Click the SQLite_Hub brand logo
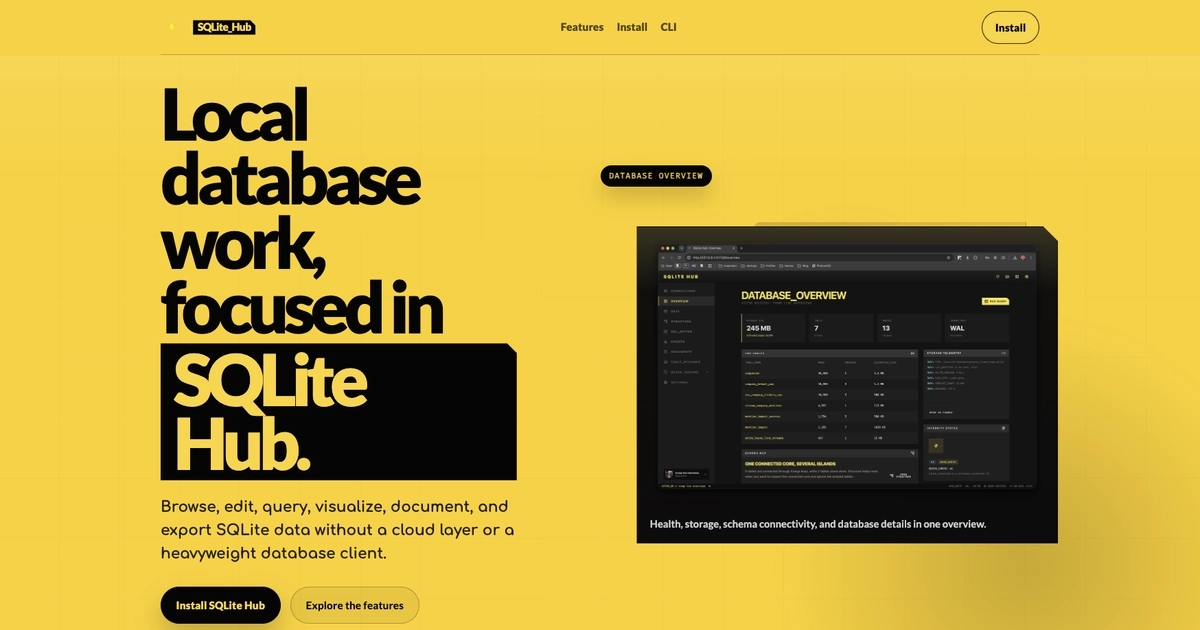Image resolution: width=1200 pixels, height=630 pixels. (x=224, y=28)
